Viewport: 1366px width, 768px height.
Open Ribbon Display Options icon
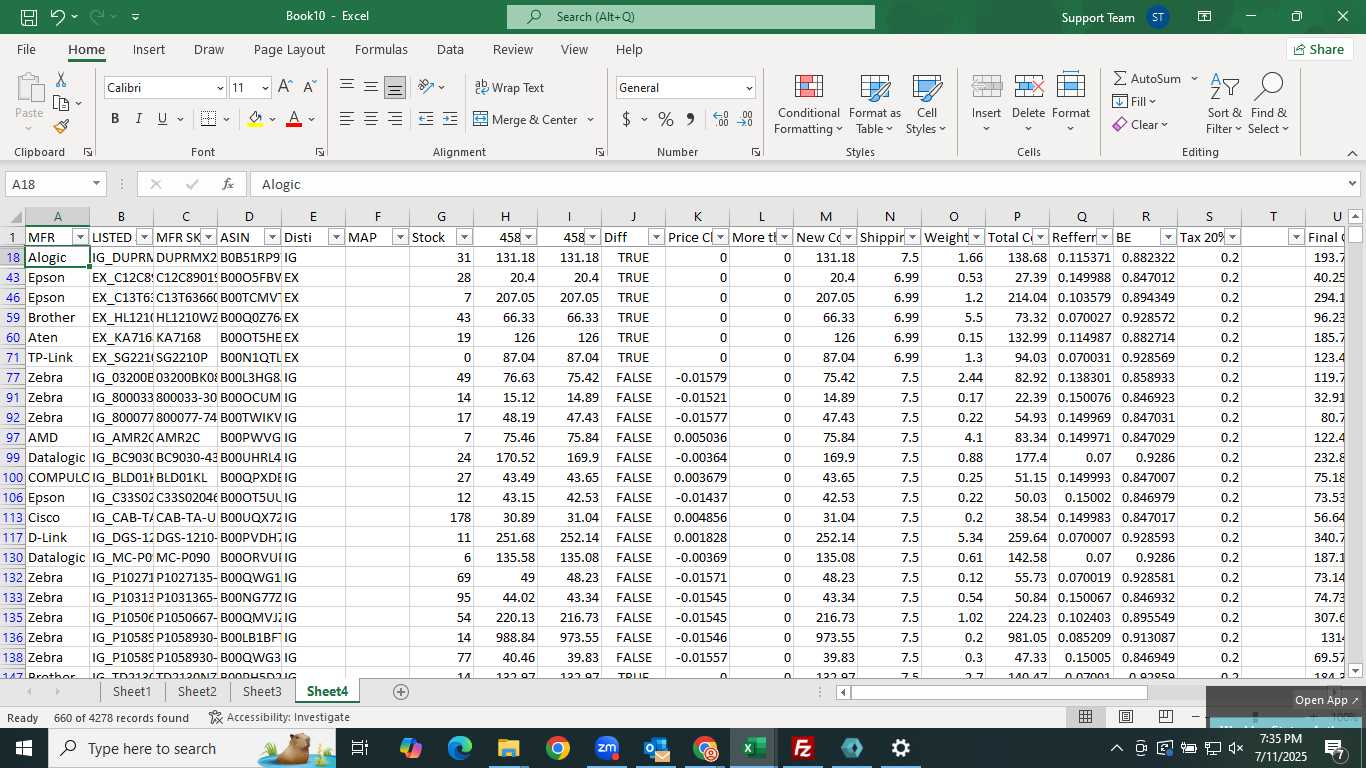pyautogui.click(x=1204, y=17)
